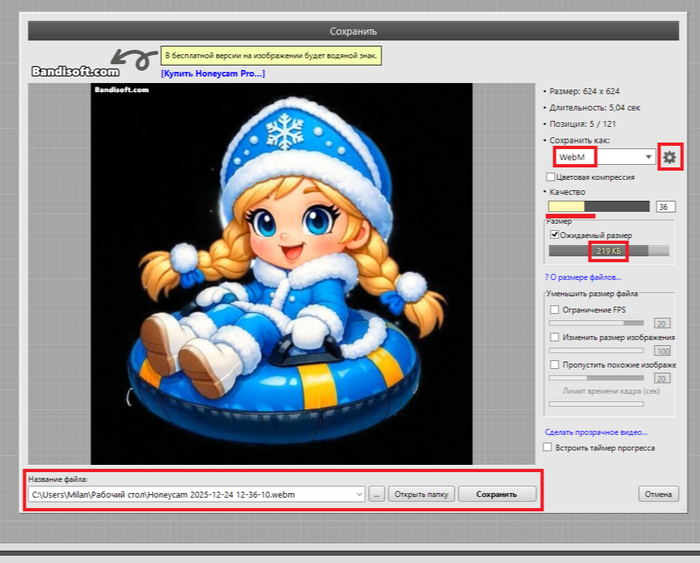This screenshot has height=563, width=700.
Task: Click Сделать прозрачное видео link
Action: coord(596,432)
